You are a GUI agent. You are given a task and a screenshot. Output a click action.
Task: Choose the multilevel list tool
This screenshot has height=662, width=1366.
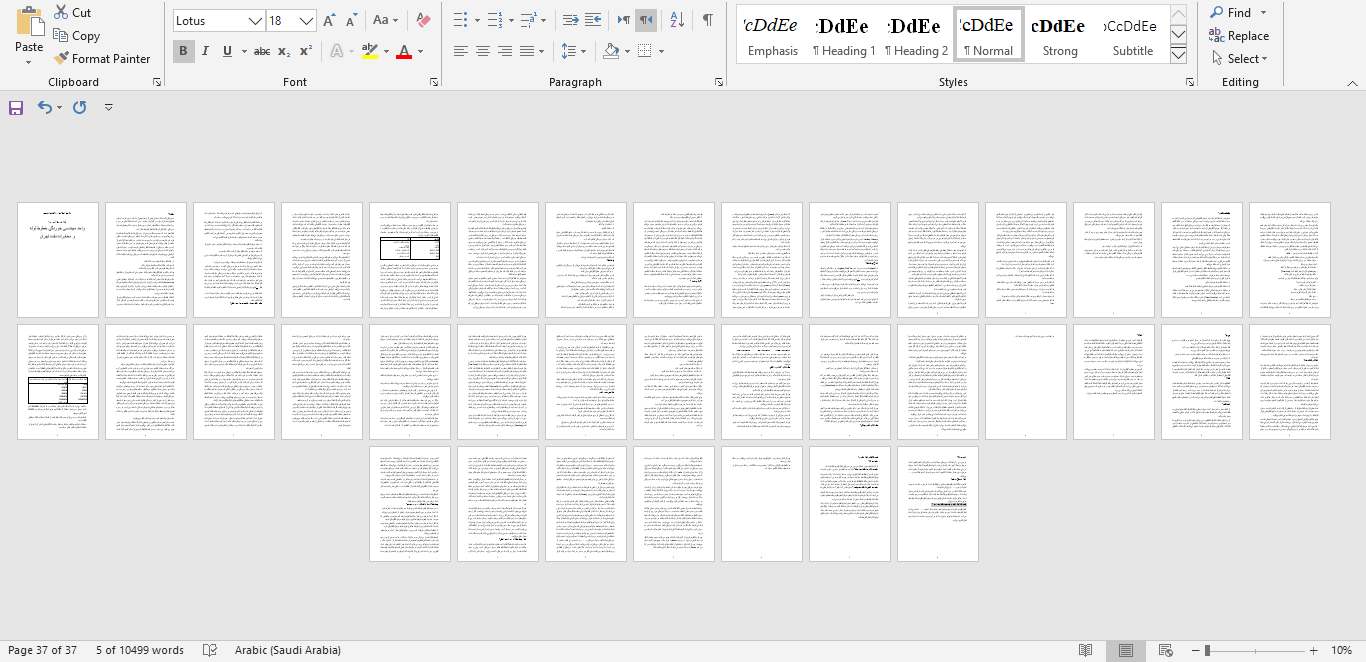(528, 20)
